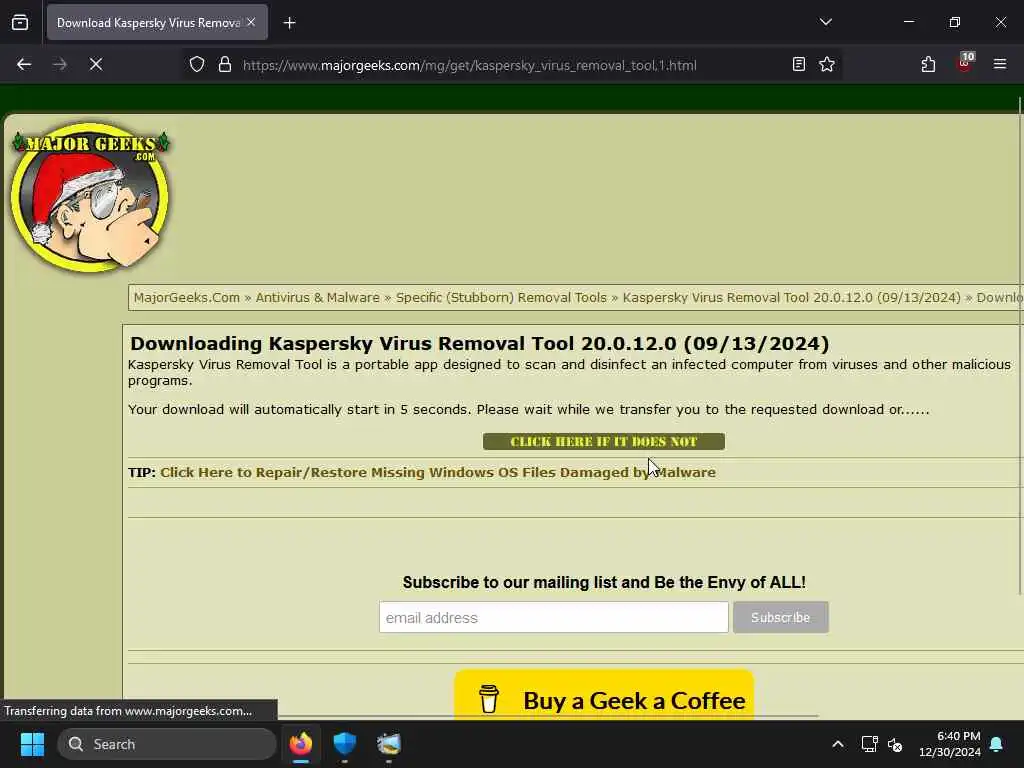This screenshot has width=1024, height=768.
Task: Open MajorGeeks.Com breadcrumb link
Action: (x=187, y=298)
